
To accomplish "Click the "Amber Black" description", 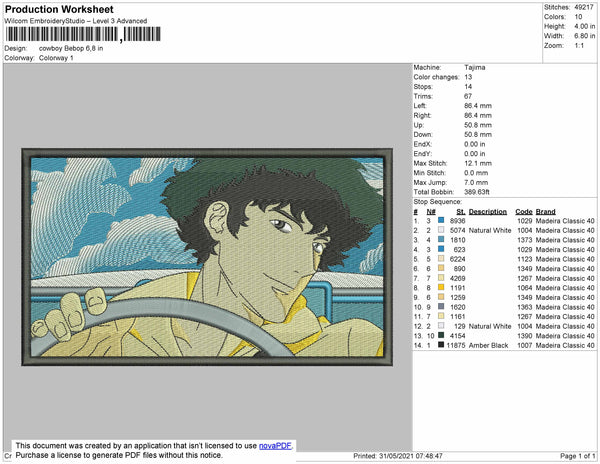I will (x=489, y=345).
